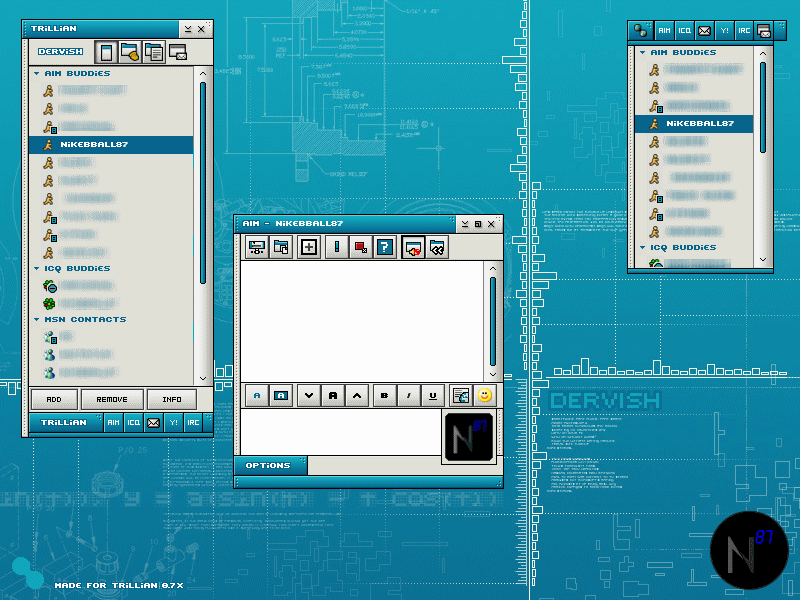
Task: Collapse the MSN Contacts group
Action: [37, 320]
